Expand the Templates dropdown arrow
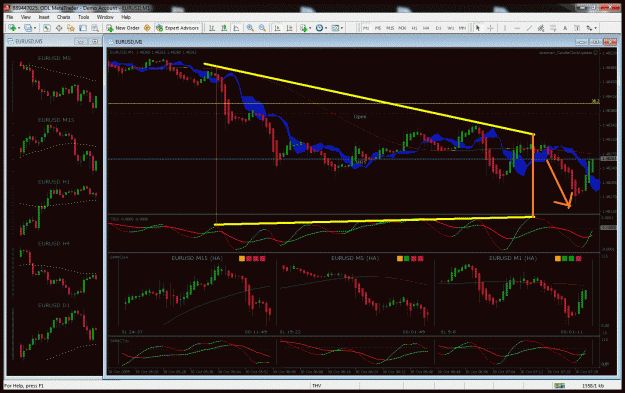625x393 pixels. tap(342, 28)
